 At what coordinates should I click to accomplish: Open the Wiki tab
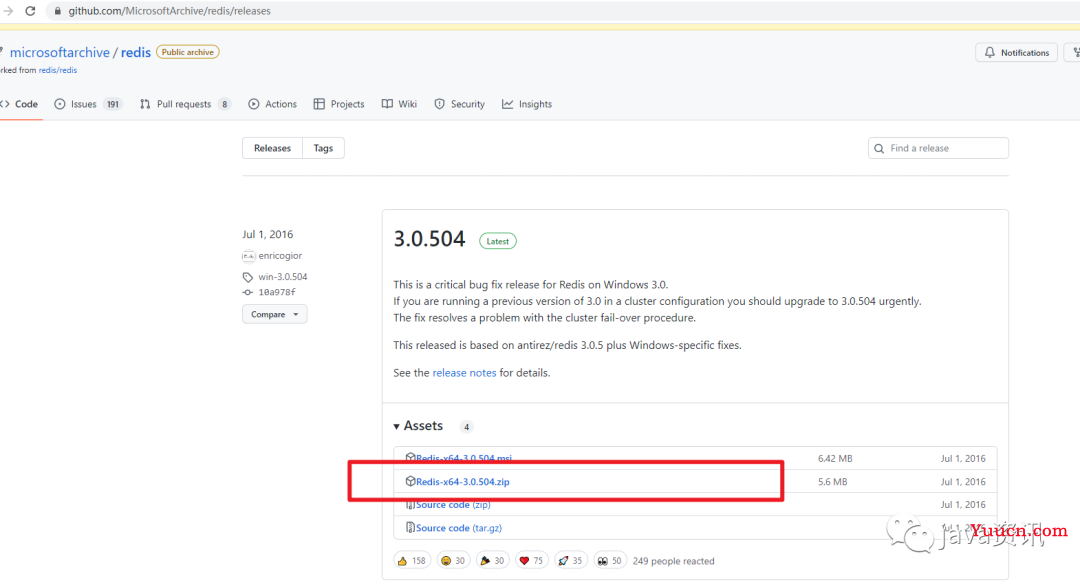click(x=399, y=104)
